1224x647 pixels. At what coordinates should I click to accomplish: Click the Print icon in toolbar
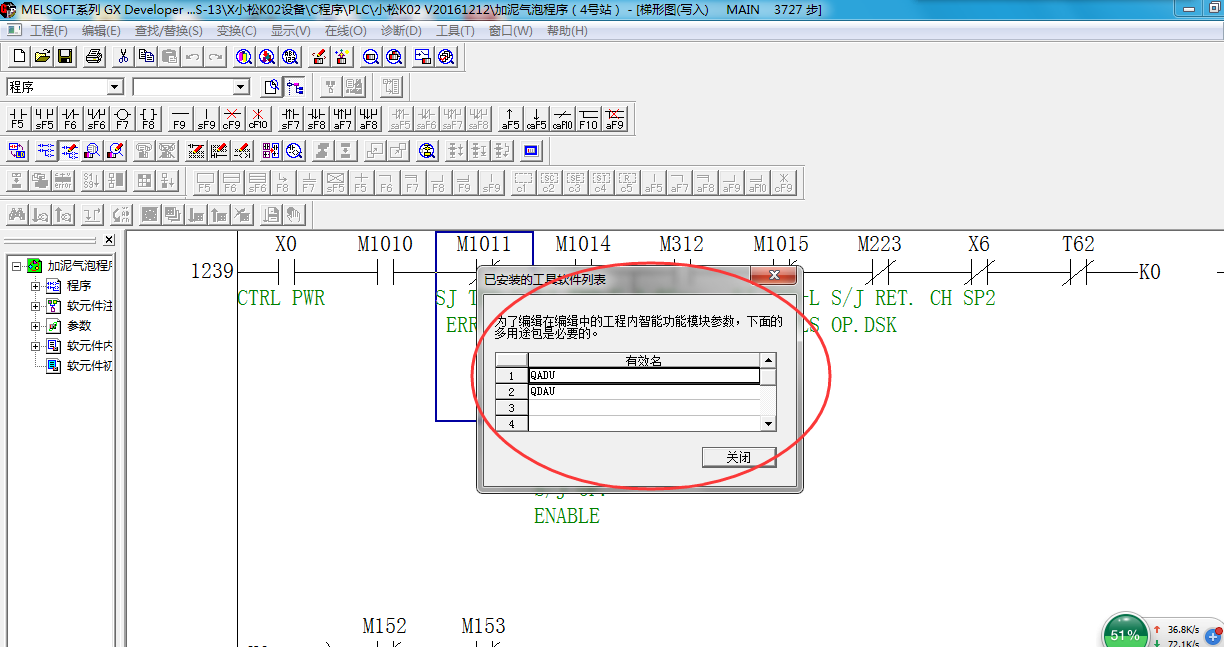point(94,57)
